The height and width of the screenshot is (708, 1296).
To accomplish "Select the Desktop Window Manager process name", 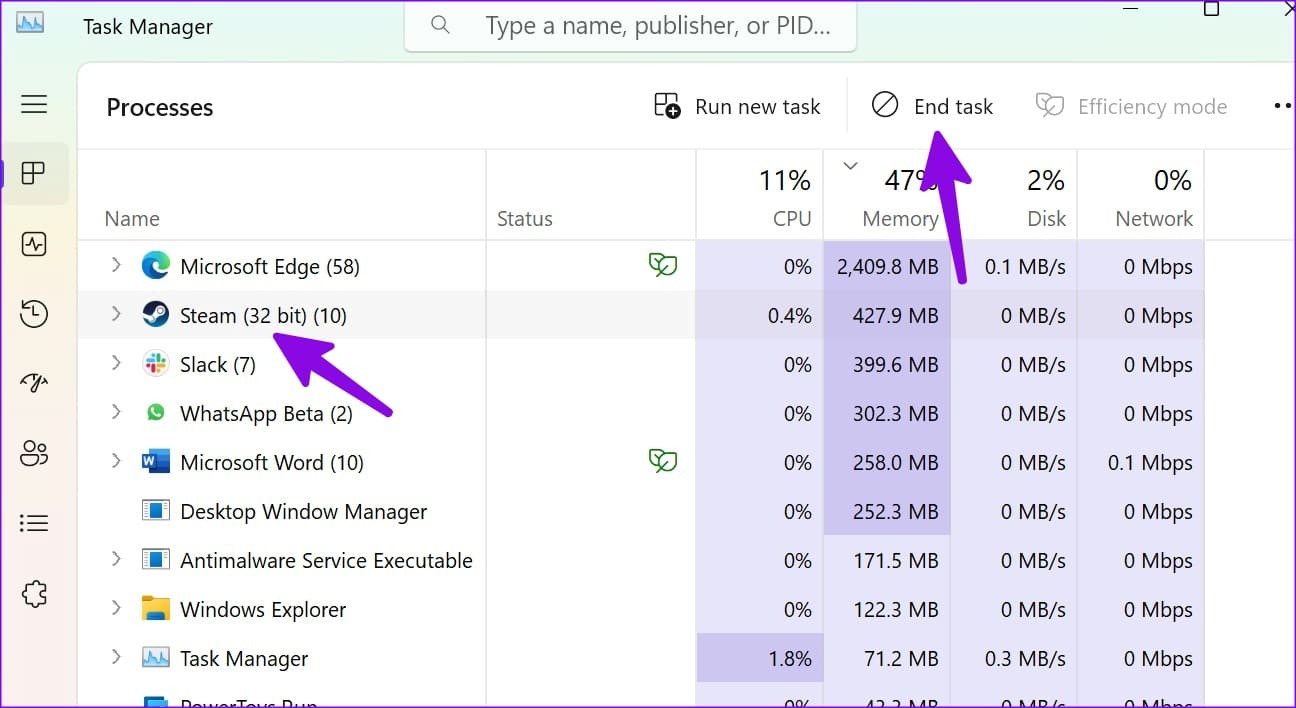I will tap(304, 512).
